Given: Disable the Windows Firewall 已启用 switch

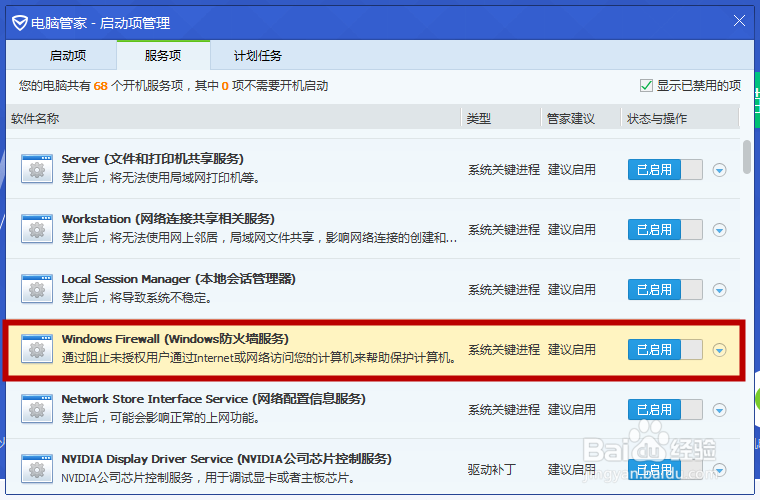Looking at the screenshot, I should click(665, 350).
